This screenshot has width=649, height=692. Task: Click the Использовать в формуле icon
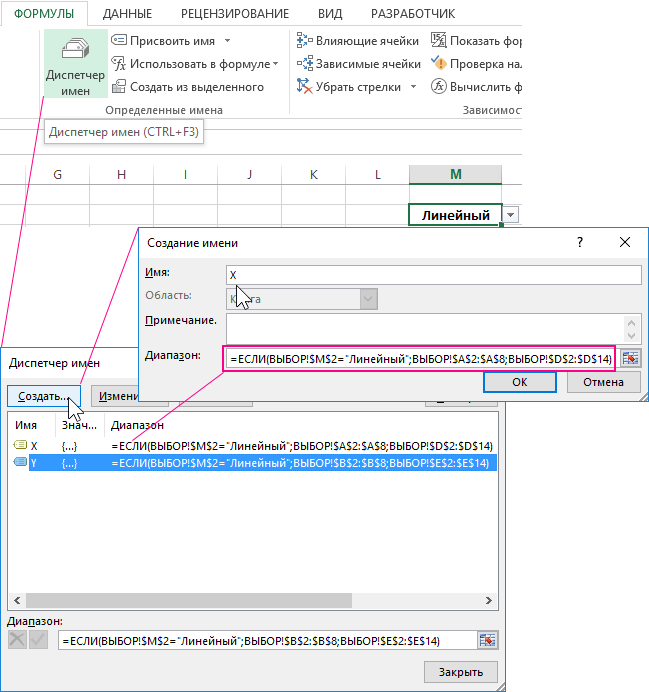click(118, 63)
